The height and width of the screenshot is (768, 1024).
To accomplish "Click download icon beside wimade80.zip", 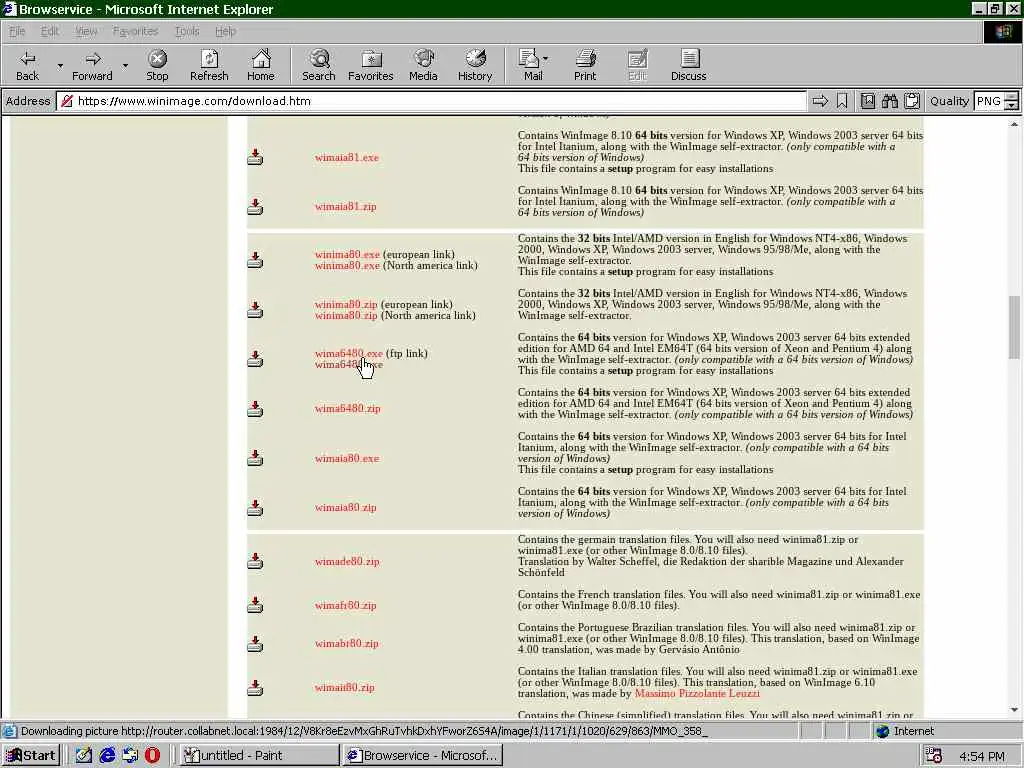I will (x=255, y=561).
